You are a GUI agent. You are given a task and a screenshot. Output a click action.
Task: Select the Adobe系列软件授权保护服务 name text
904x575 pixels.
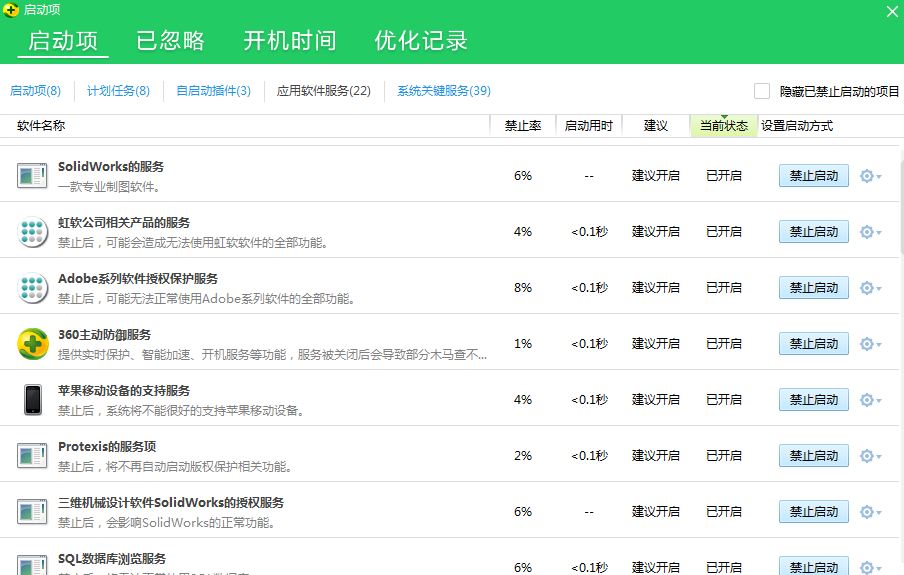138,279
